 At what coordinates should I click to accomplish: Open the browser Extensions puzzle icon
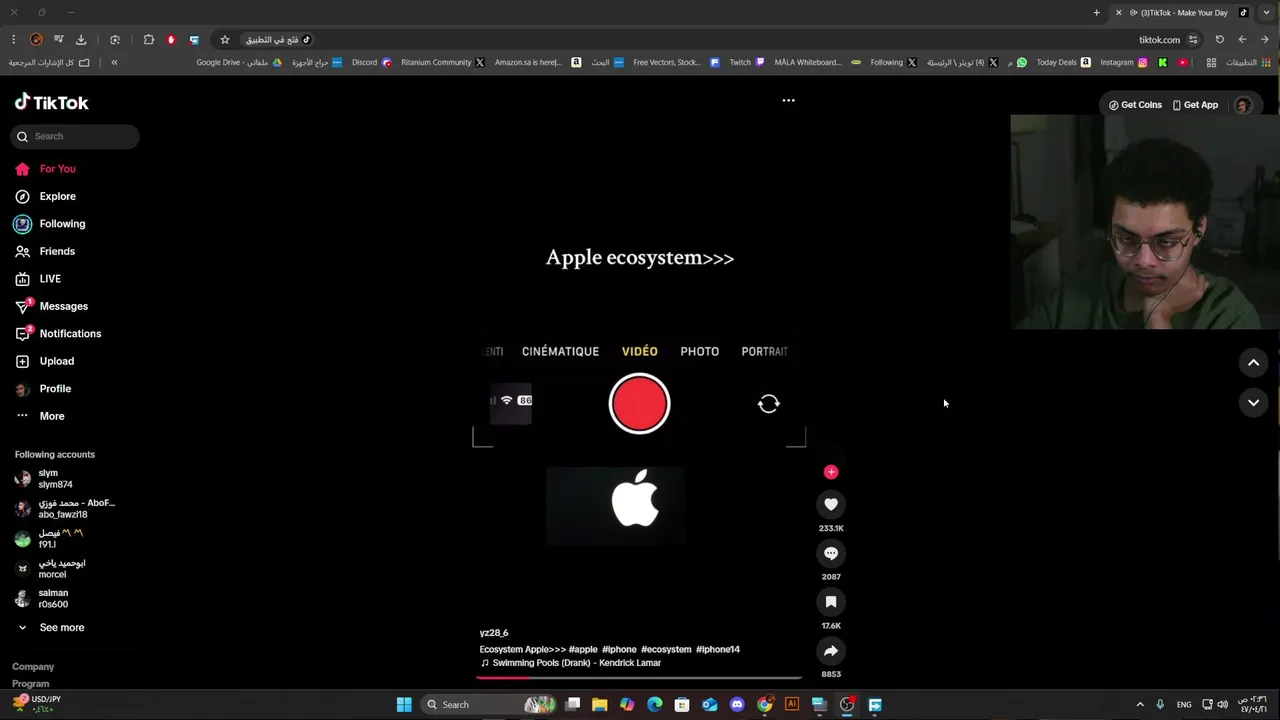tap(149, 40)
